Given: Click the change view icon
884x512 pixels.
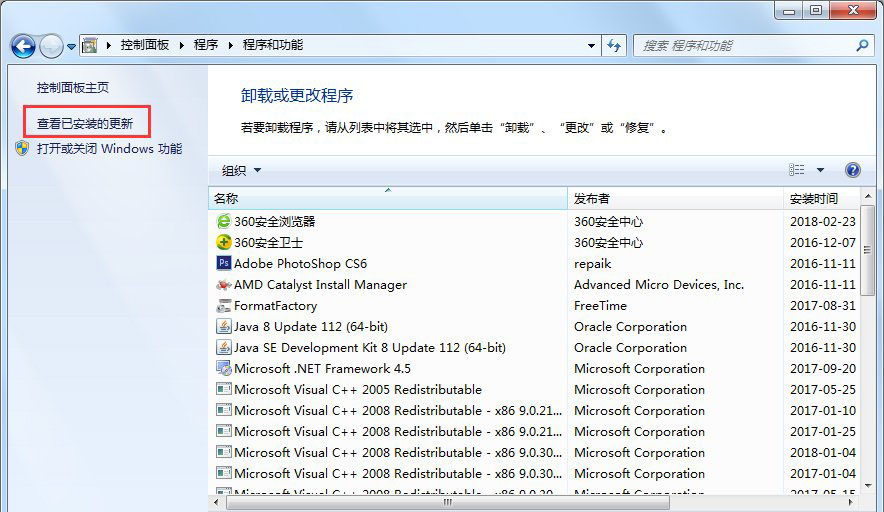Looking at the screenshot, I should pos(797,170).
